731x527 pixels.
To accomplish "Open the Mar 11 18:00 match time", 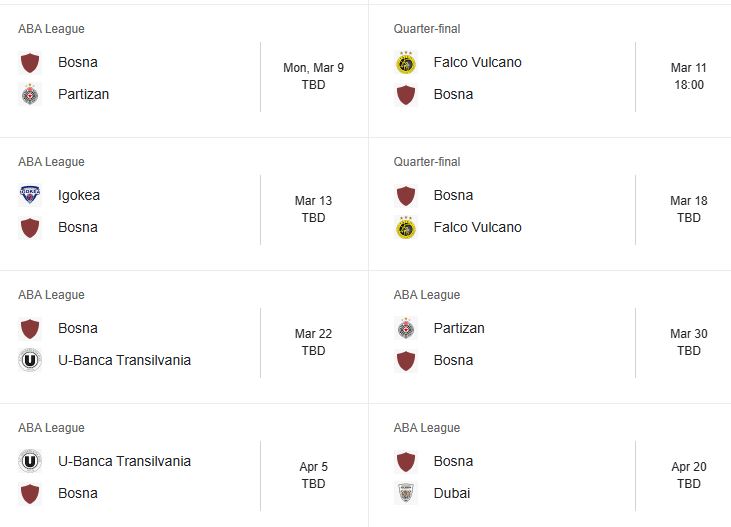I will [x=689, y=76].
